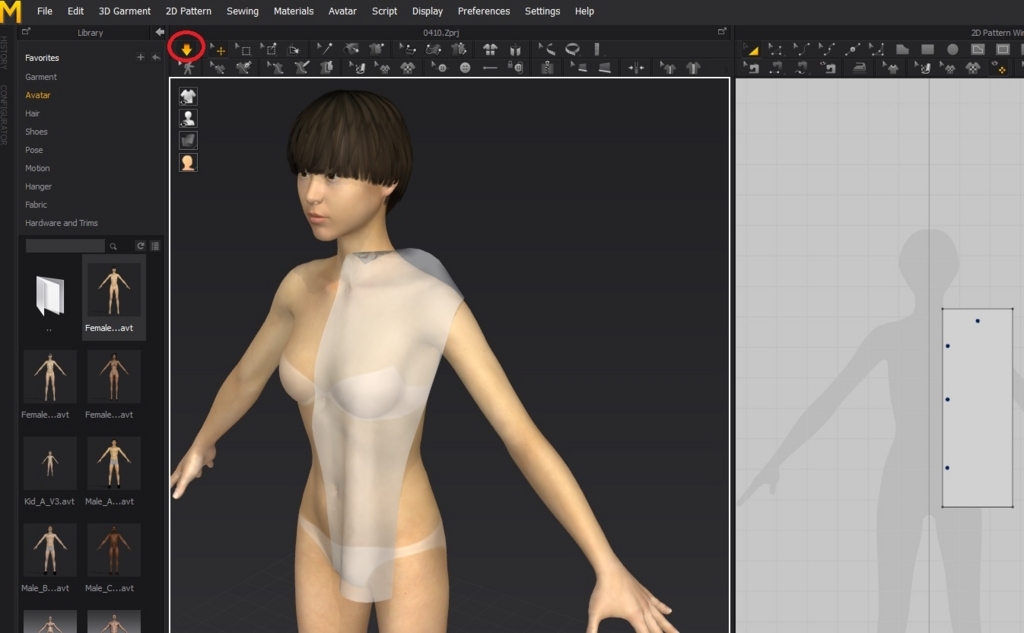
Task: Add a favorite with plus button
Action: [140, 57]
